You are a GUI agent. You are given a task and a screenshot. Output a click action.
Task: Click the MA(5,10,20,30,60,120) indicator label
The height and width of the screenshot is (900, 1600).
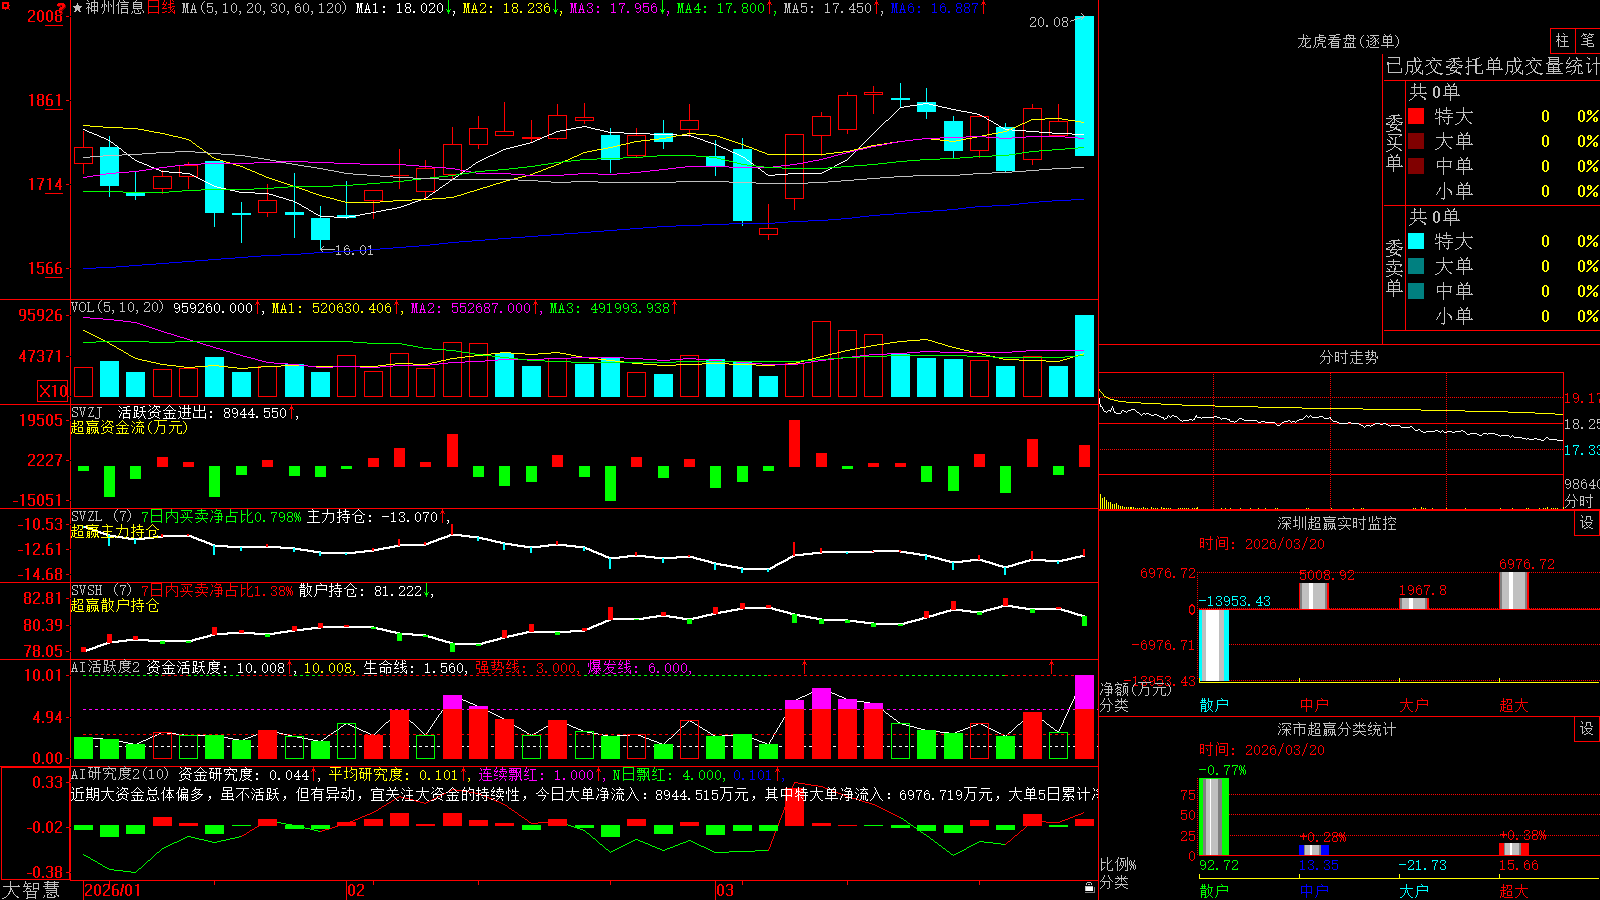(265, 8)
